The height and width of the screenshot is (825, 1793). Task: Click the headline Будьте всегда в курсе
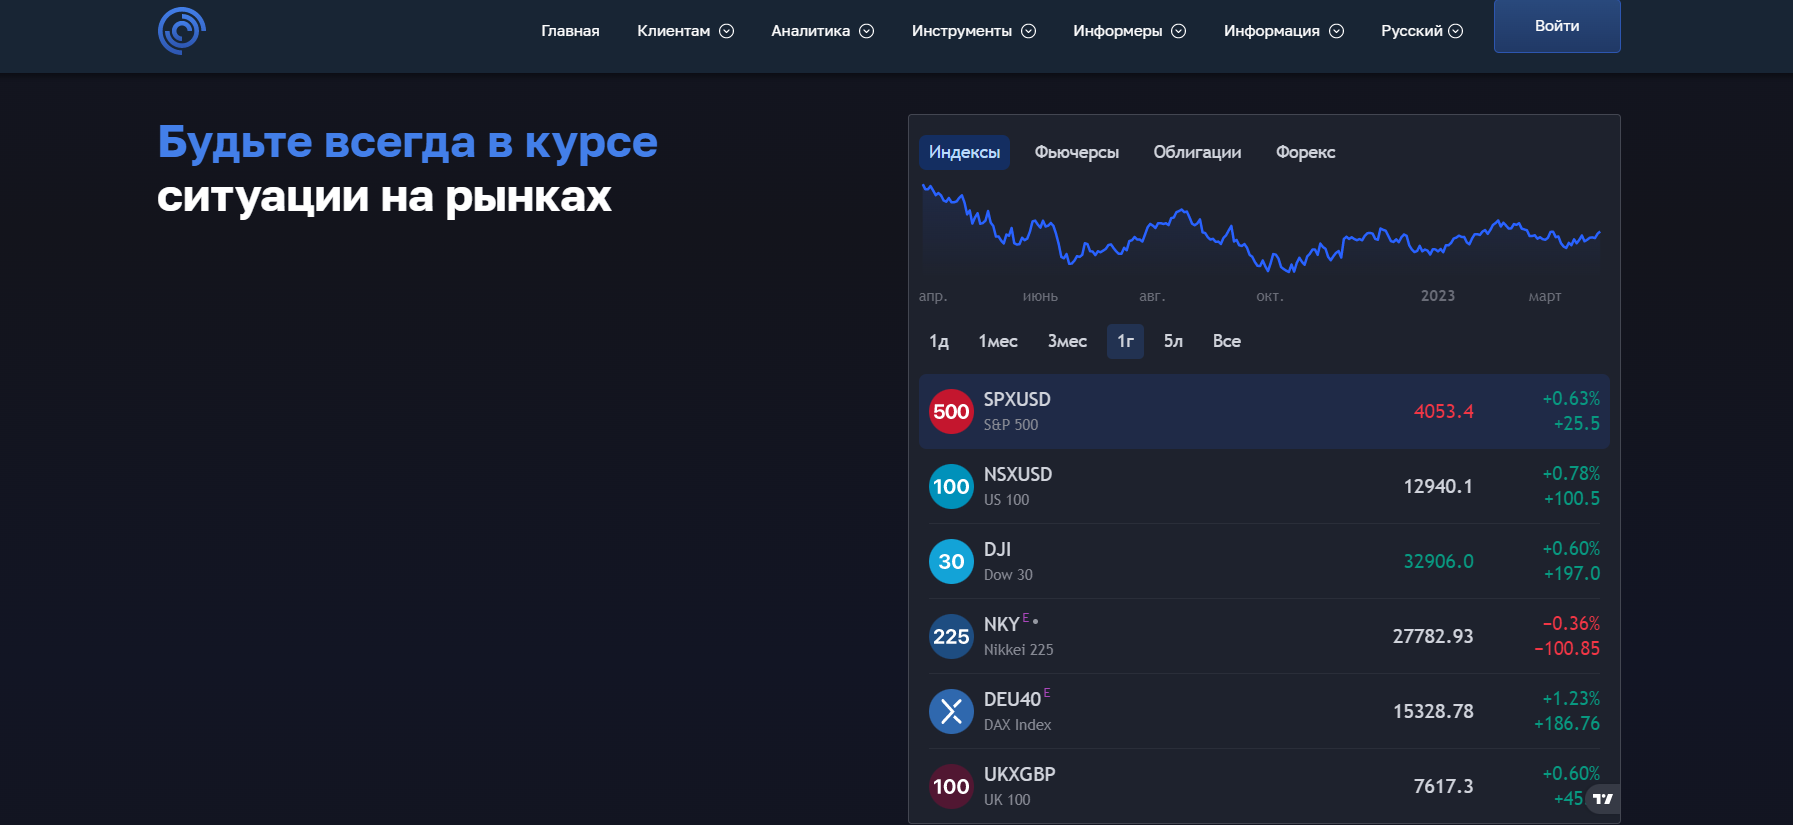click(407, 143)
